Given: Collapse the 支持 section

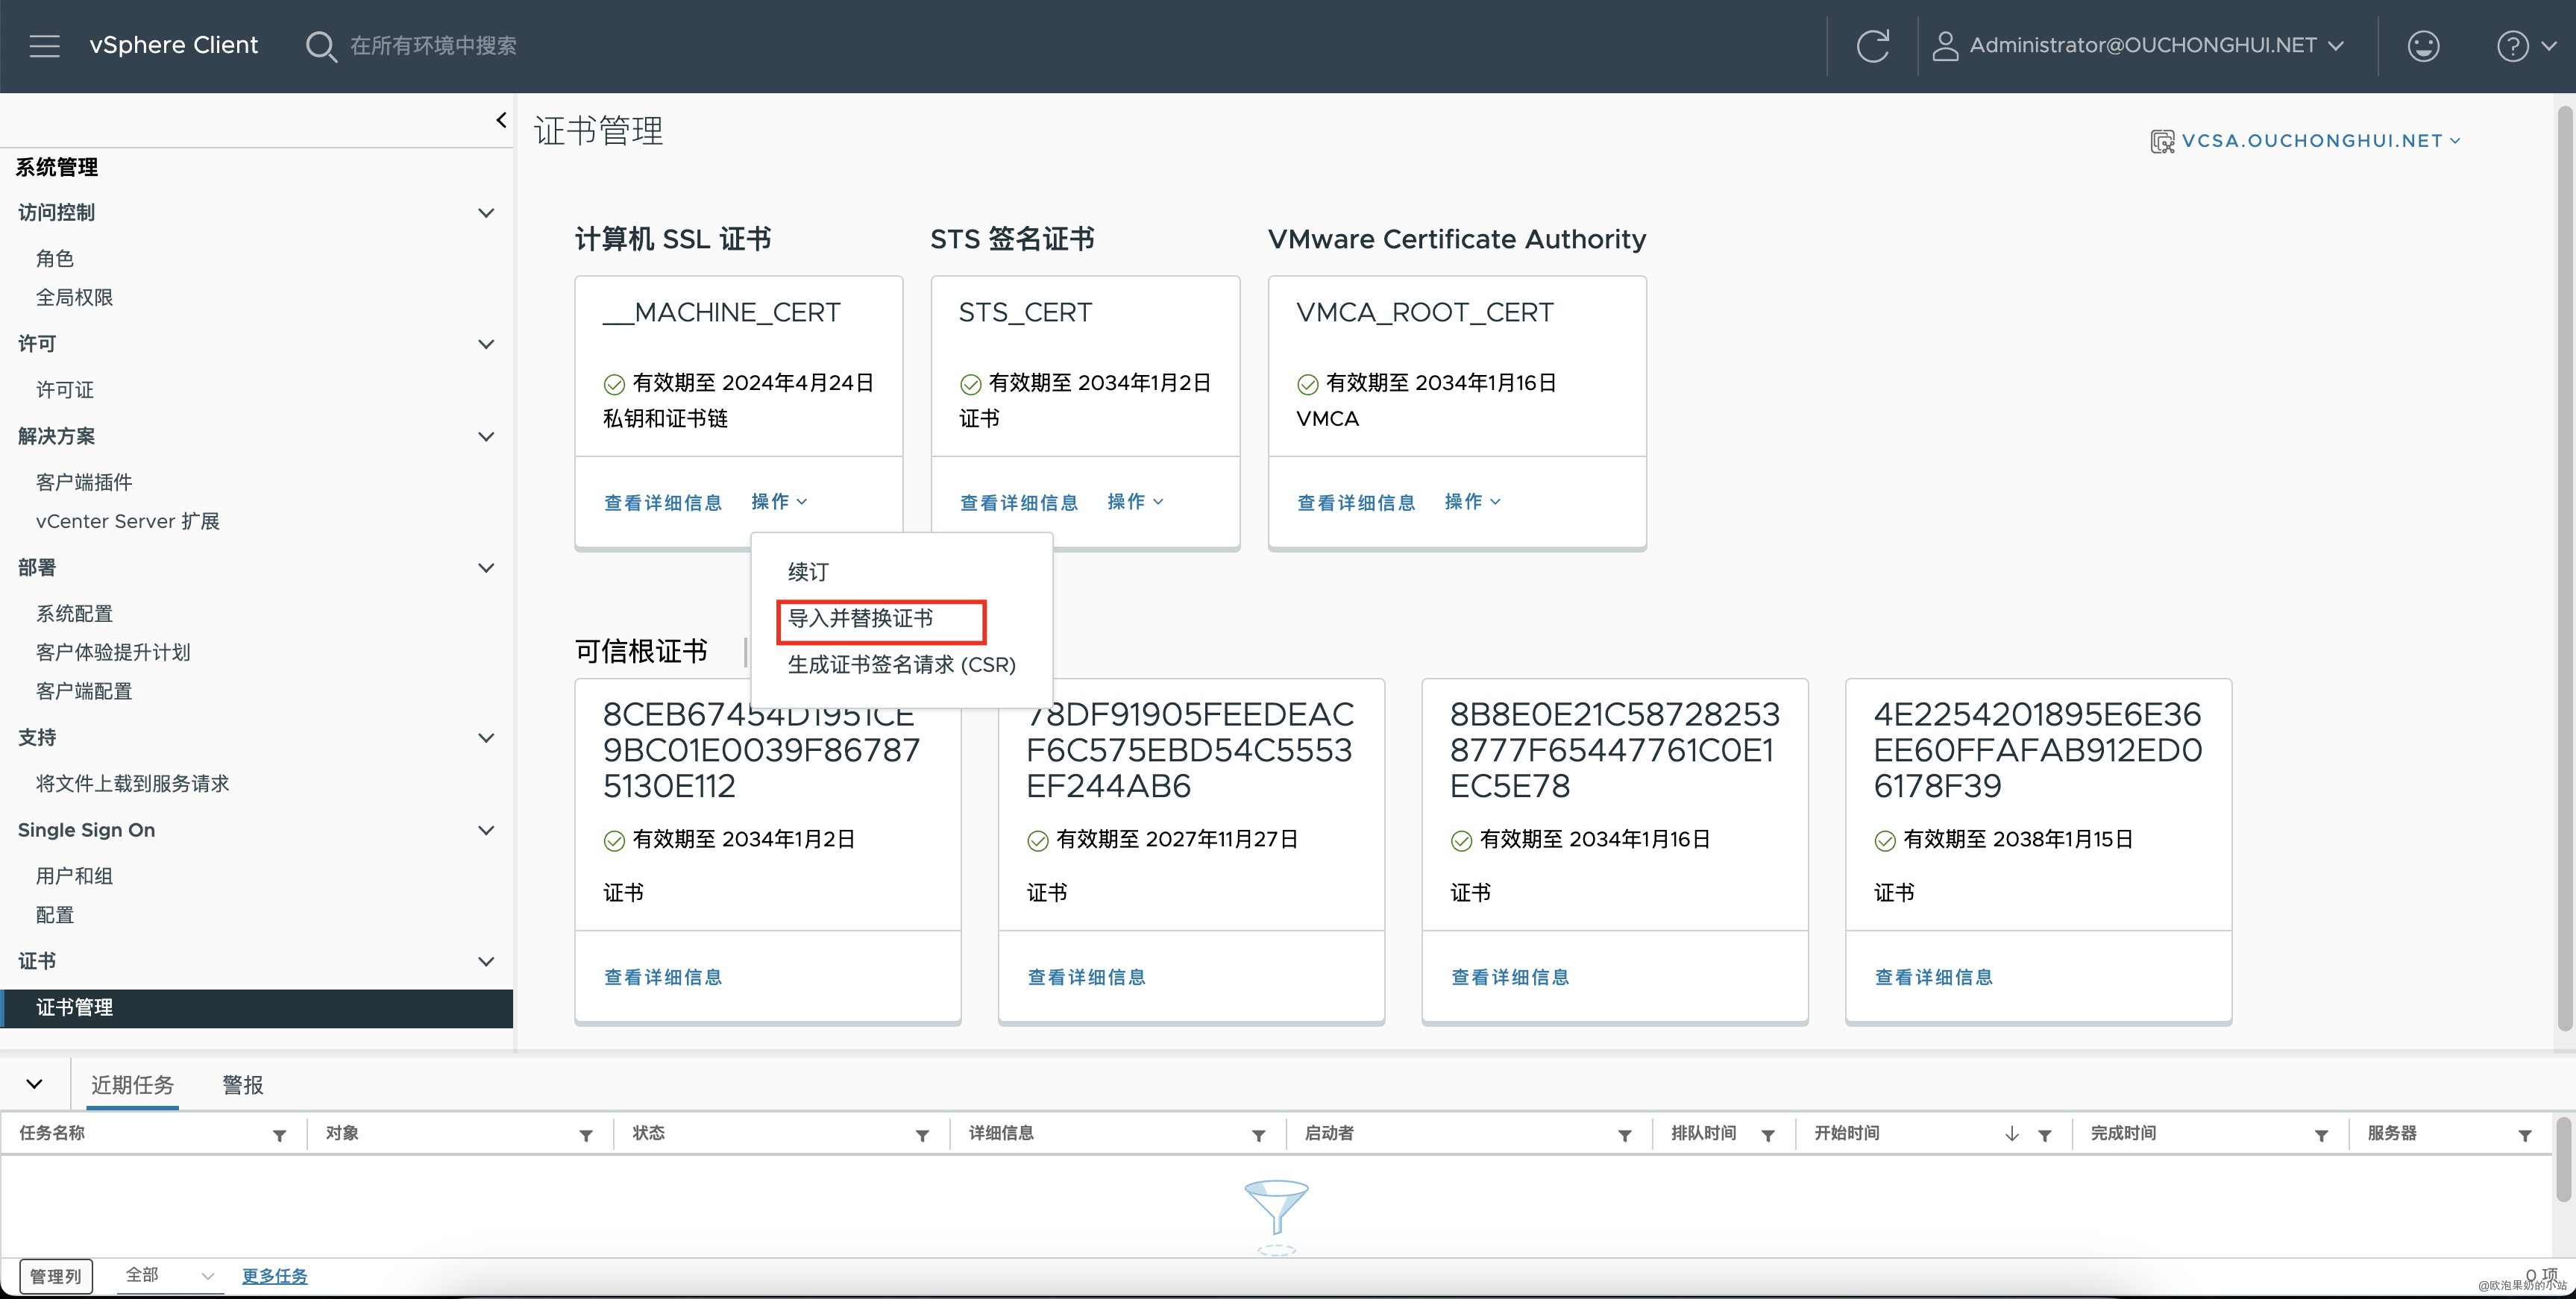Looking at the screenshot, I should coord(486,738).
